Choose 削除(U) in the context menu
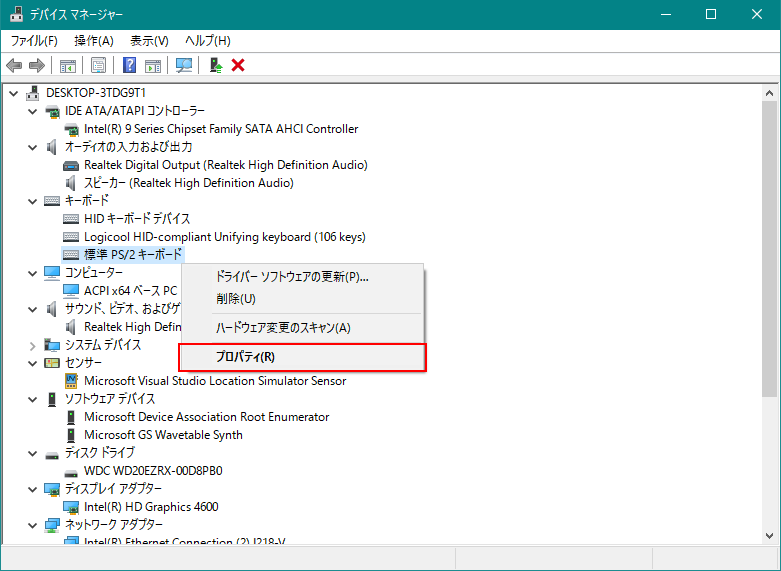The height and width of the screenshot is (571, 781). (x=302, y=299)
